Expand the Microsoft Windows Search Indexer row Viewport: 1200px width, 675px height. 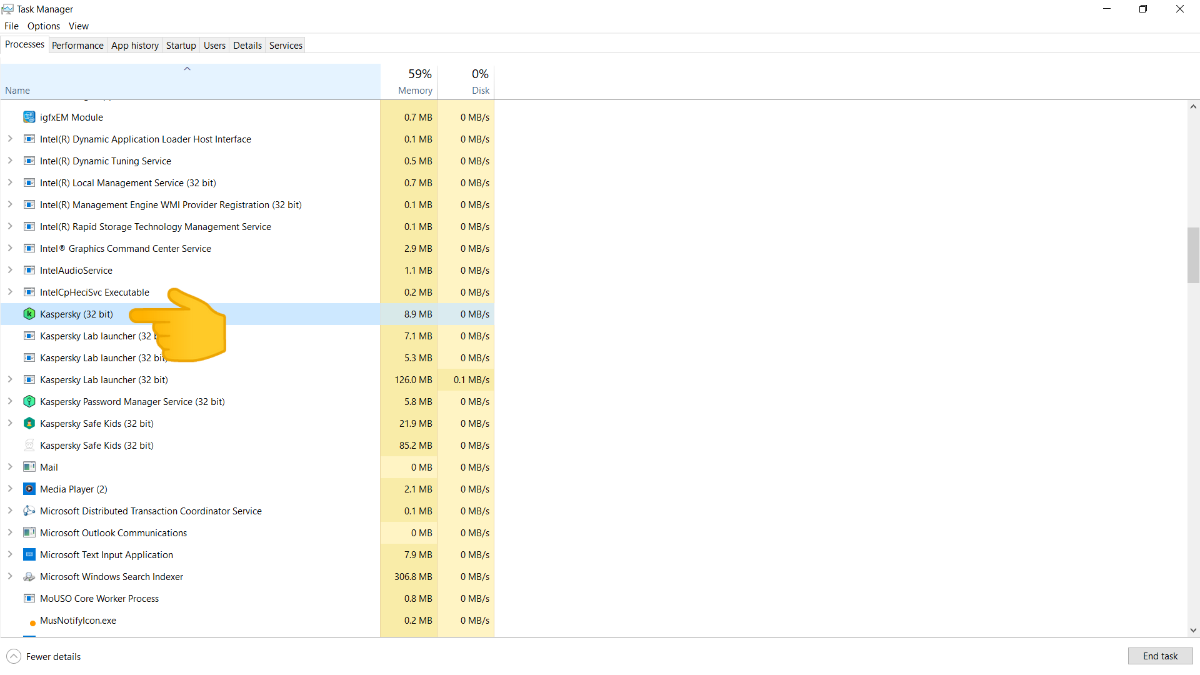click(10, 577)
